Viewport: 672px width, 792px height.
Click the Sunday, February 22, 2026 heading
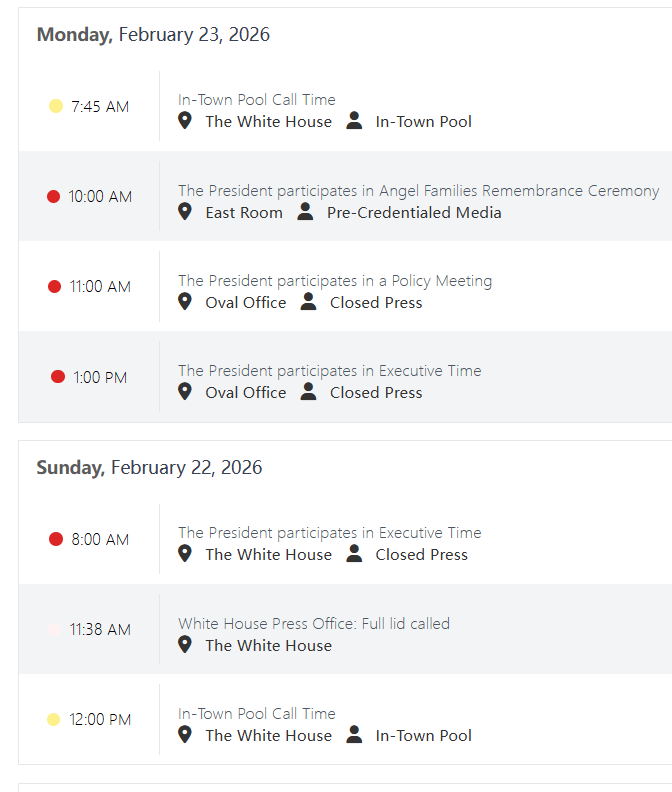click(149, 468)
